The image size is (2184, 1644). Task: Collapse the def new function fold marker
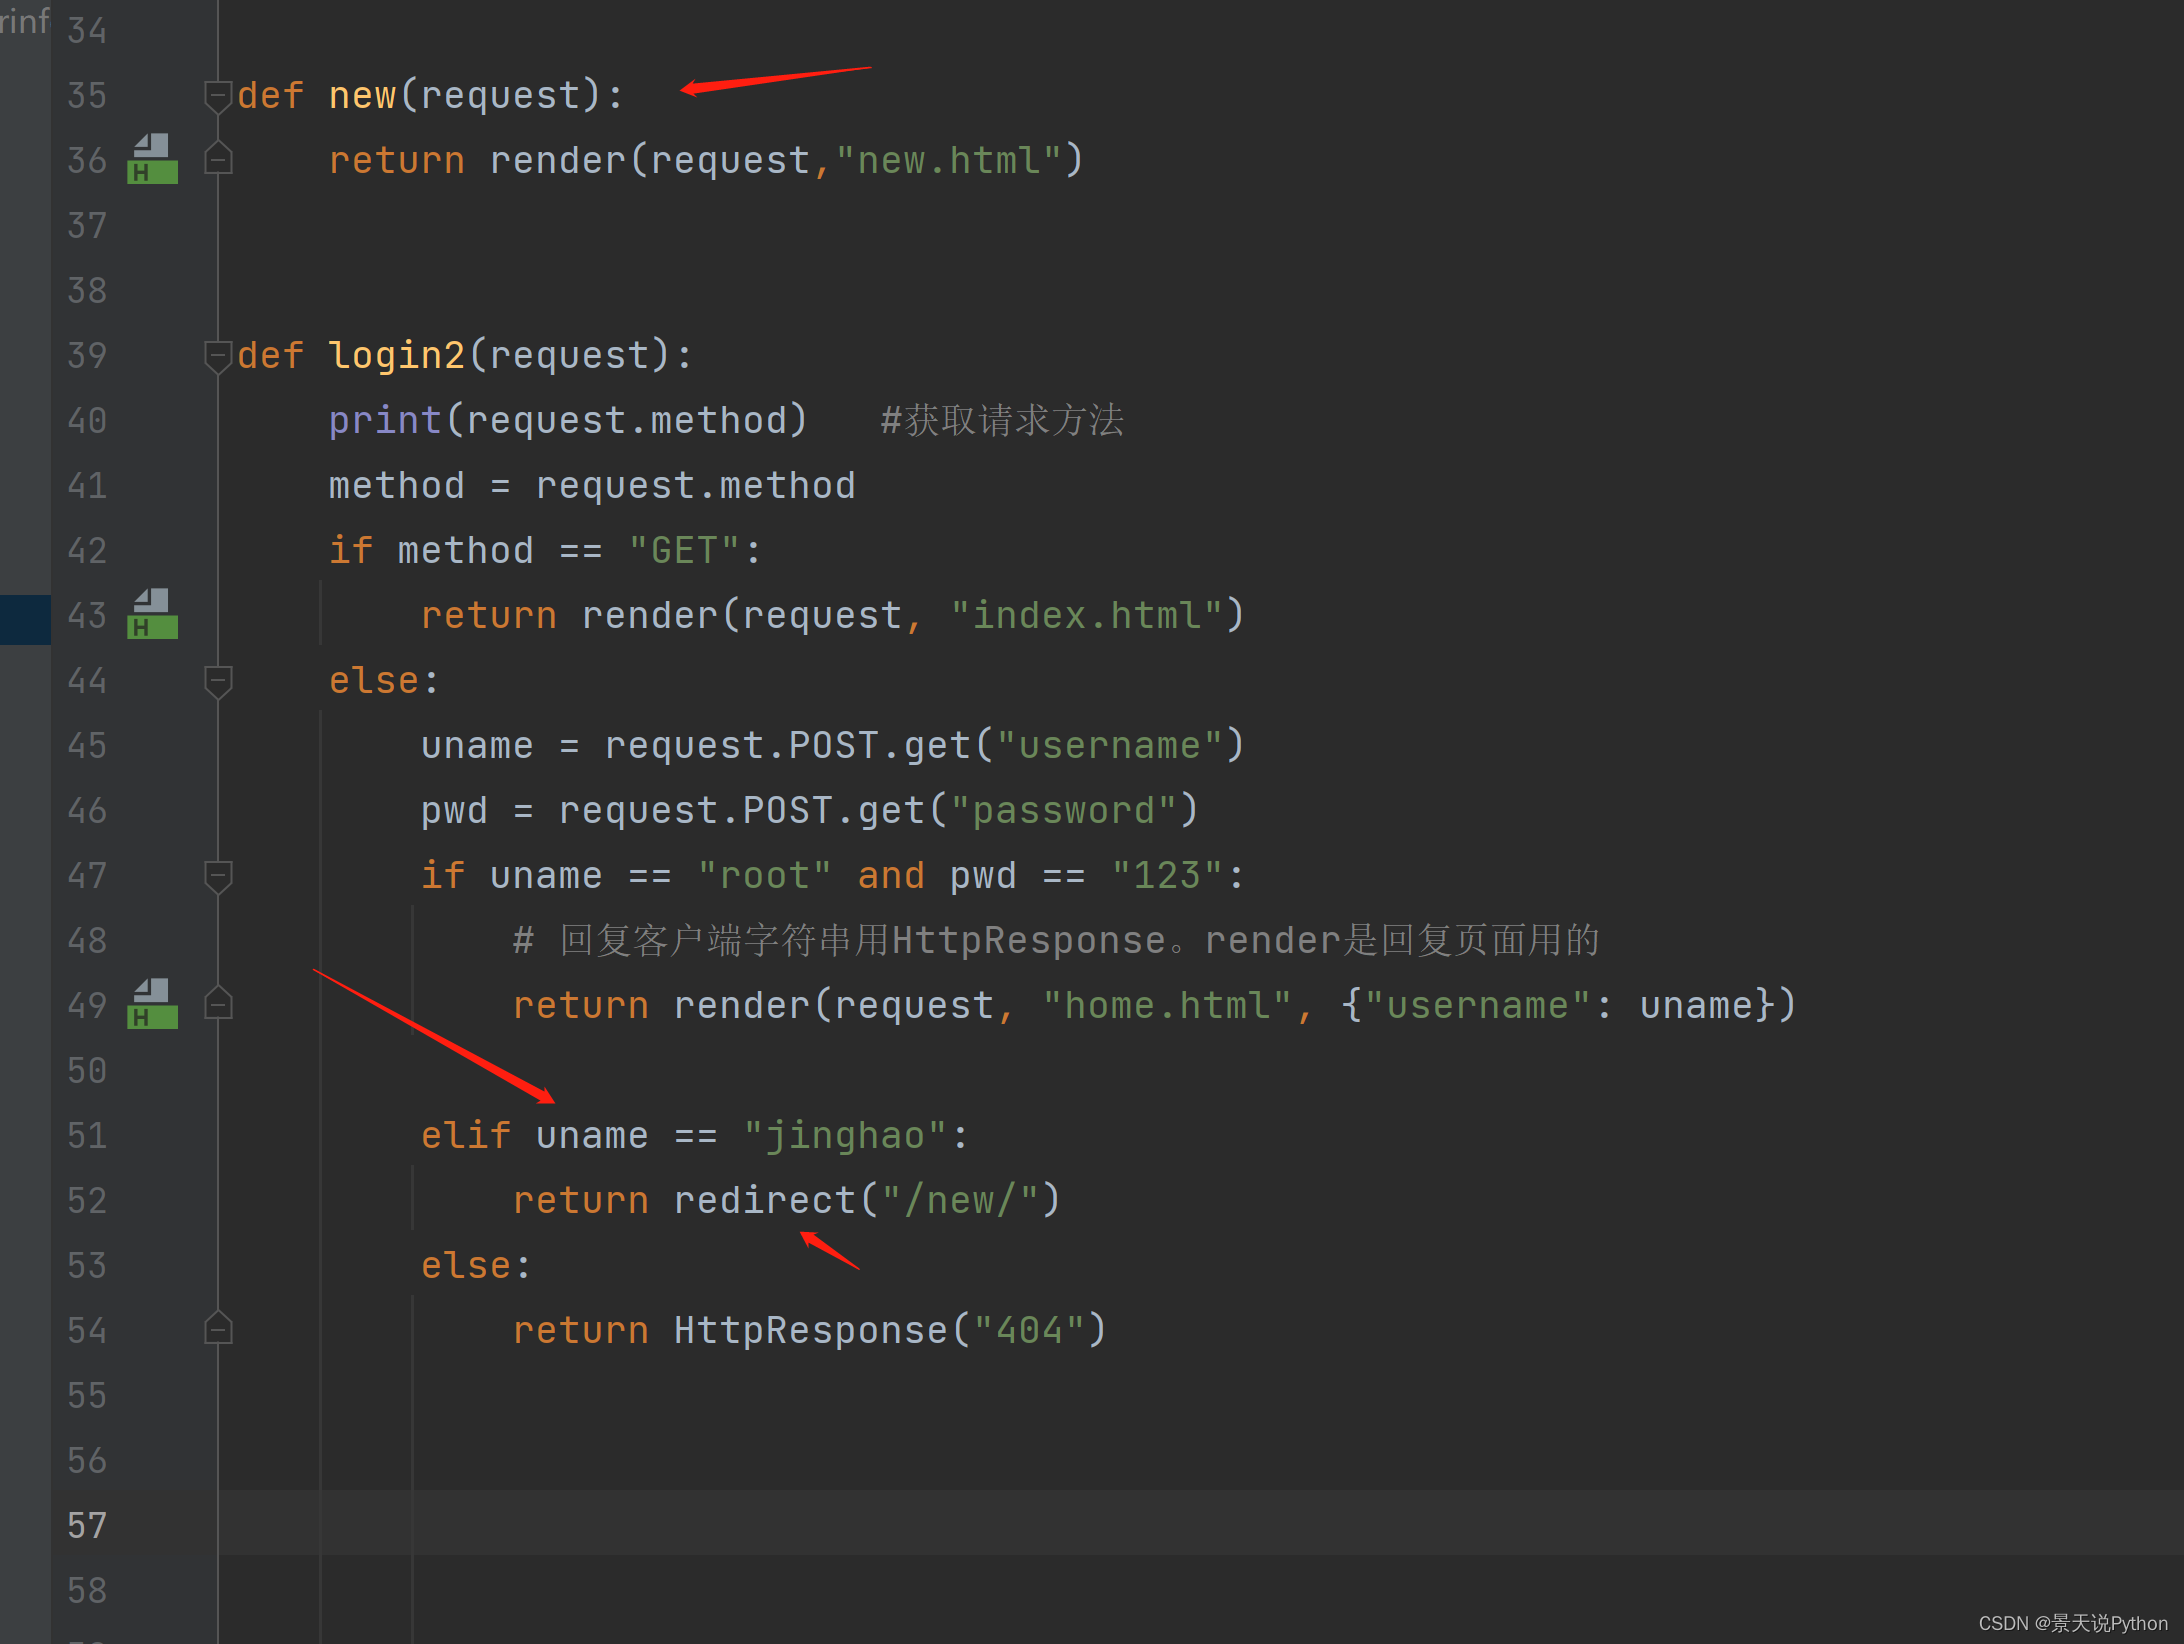[x=218, y=96]
